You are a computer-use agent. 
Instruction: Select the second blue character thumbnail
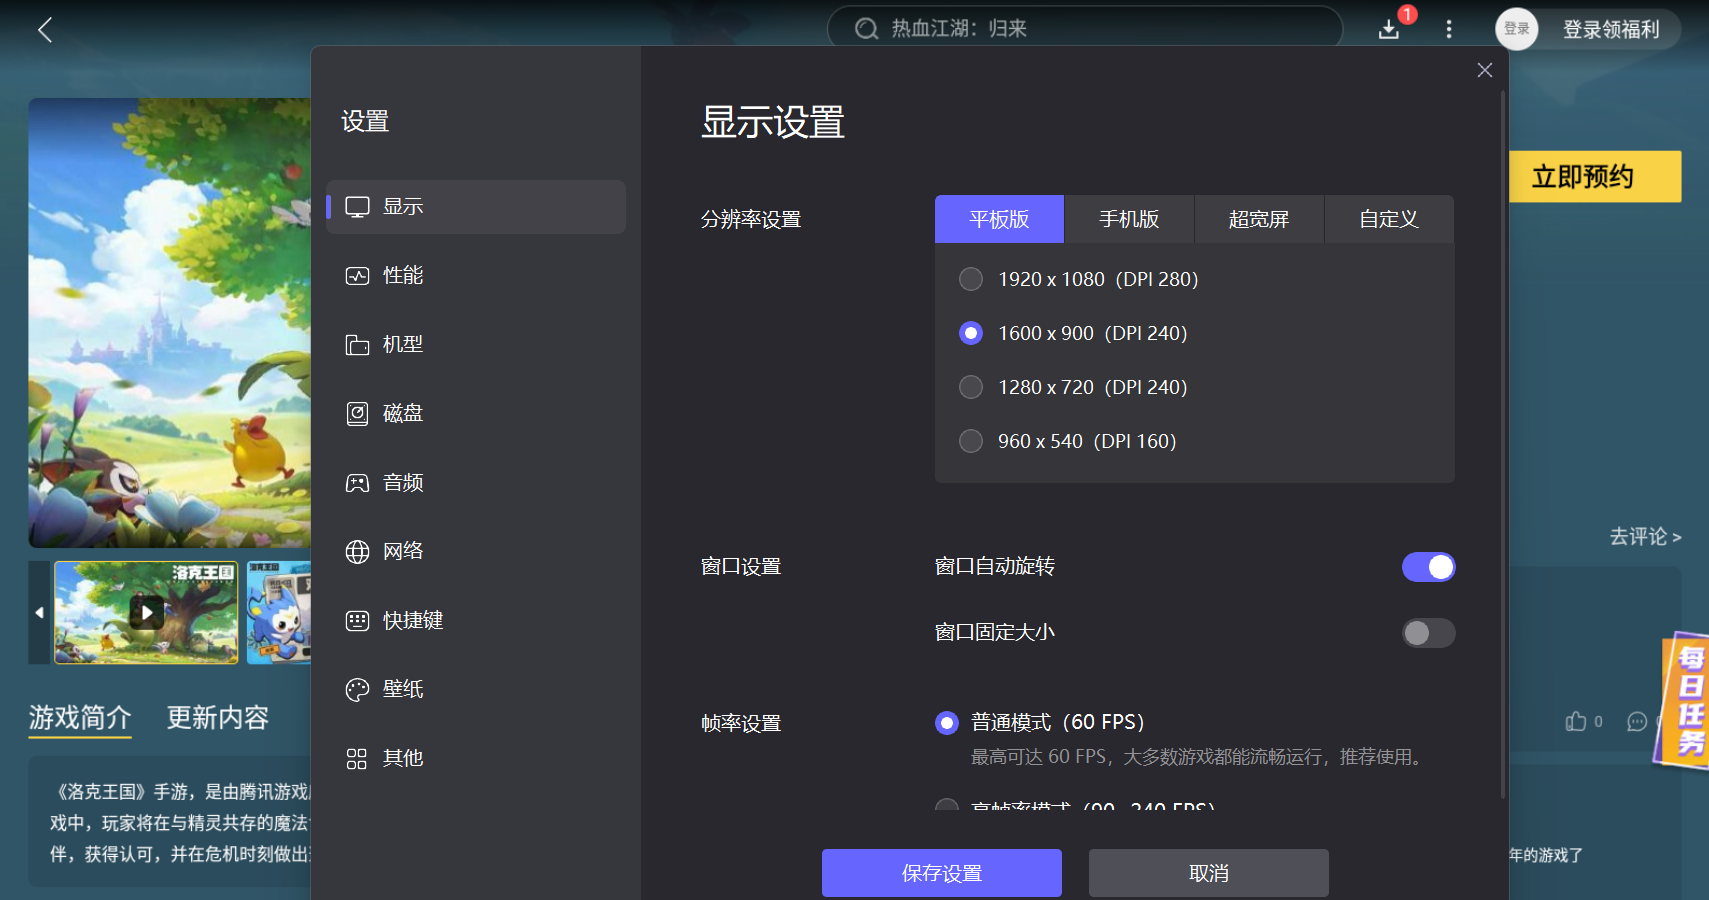coord(279,612)
